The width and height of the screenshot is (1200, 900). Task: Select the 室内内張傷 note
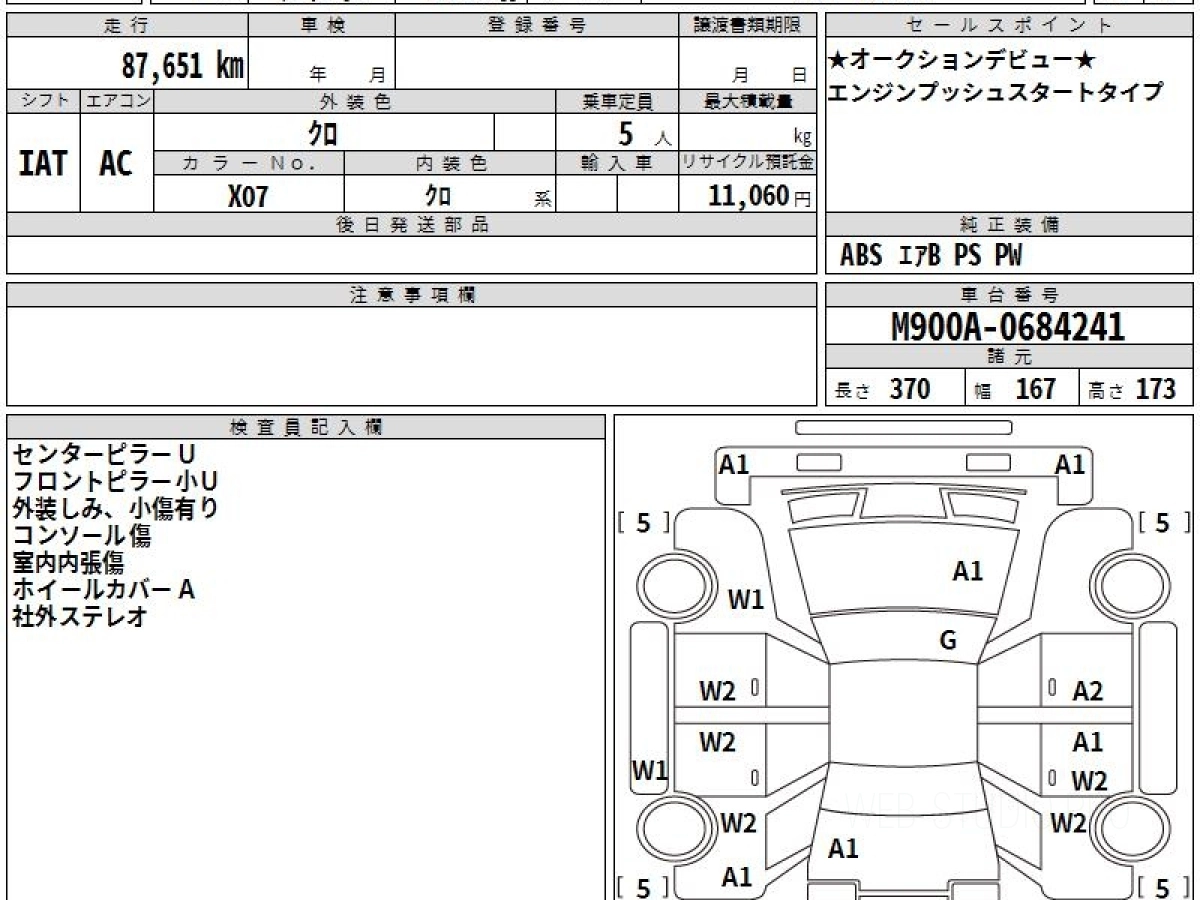click(68, 562)
